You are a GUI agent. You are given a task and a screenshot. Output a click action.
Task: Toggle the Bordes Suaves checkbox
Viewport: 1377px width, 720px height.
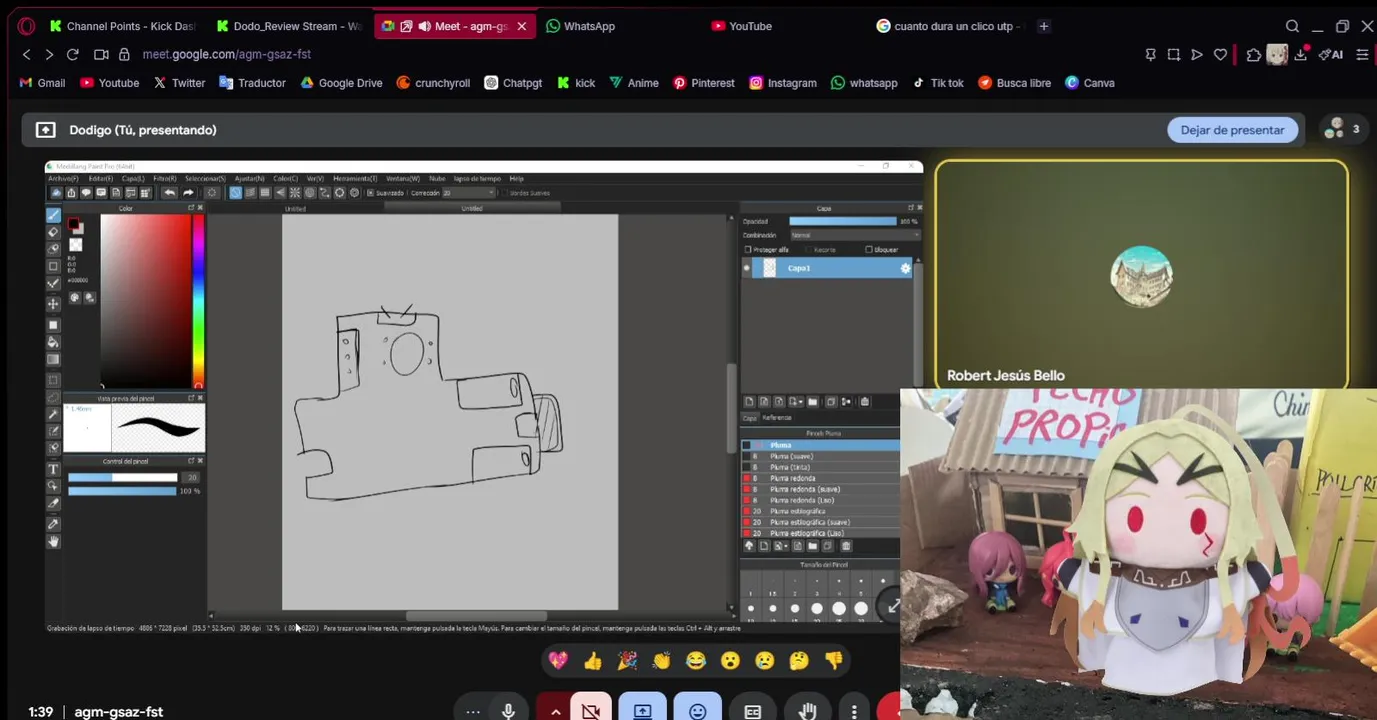[505, 193]
